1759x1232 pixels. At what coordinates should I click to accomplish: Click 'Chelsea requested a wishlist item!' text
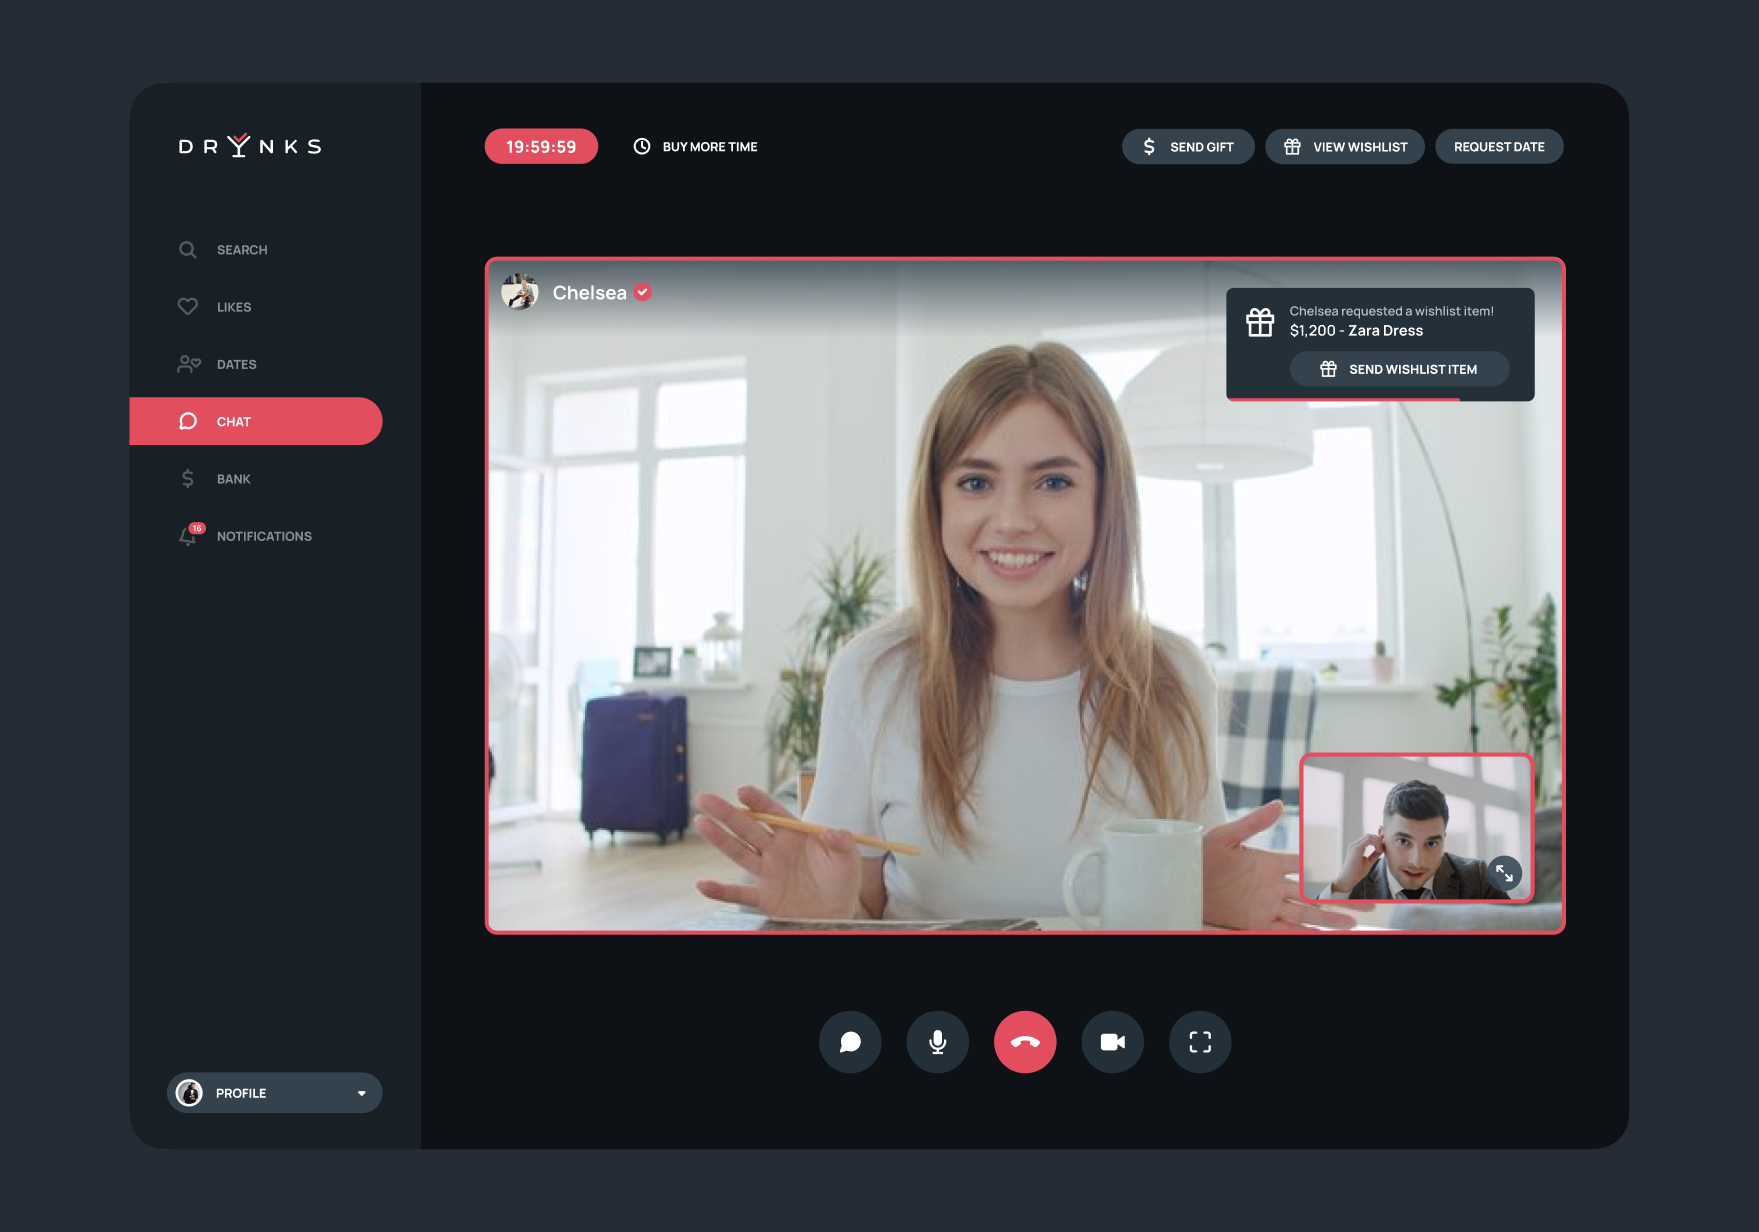coord(1391,311)
